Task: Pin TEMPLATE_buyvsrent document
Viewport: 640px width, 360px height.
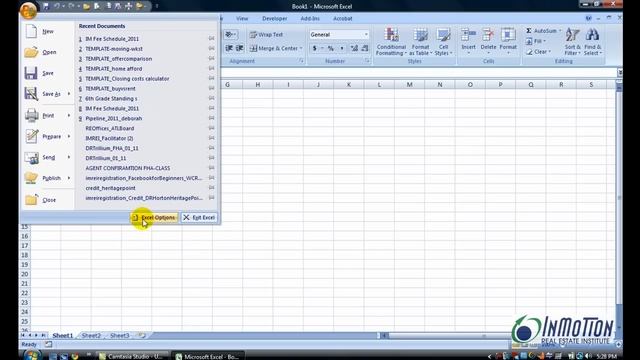Action: point(211,88)
